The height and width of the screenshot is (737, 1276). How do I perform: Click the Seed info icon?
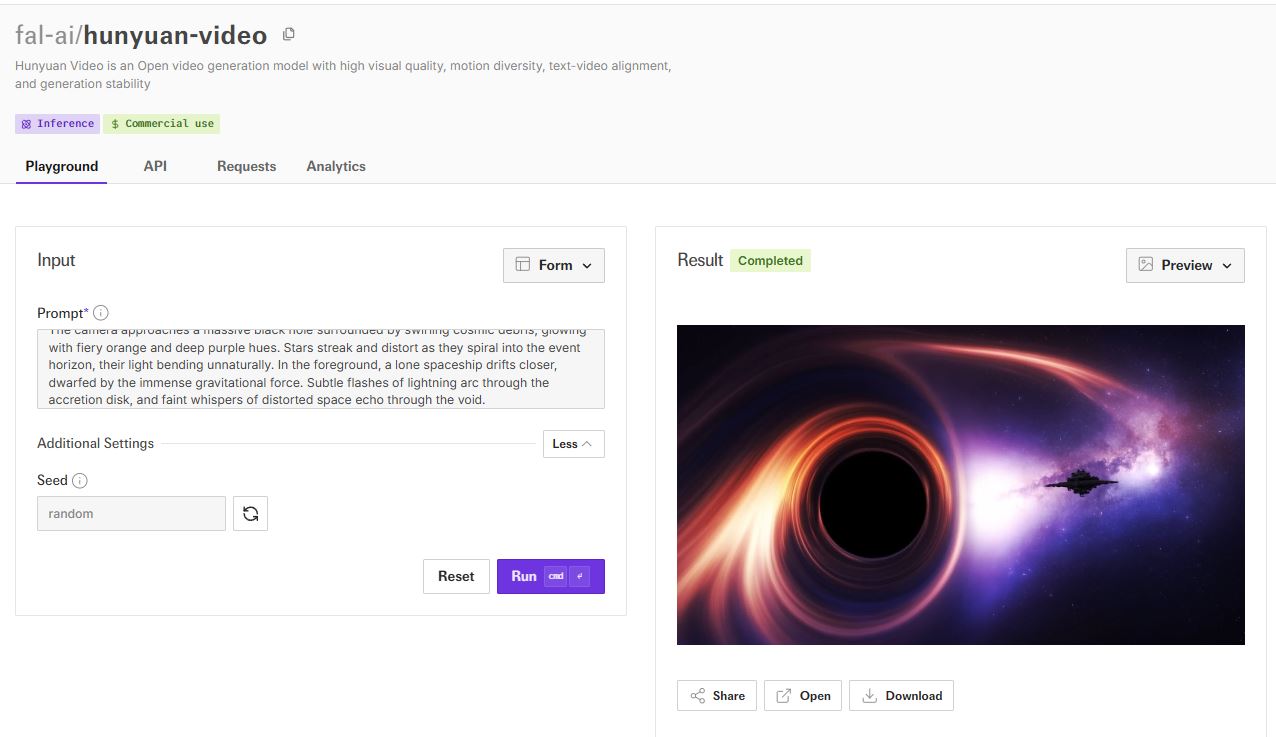pos(80,480)
